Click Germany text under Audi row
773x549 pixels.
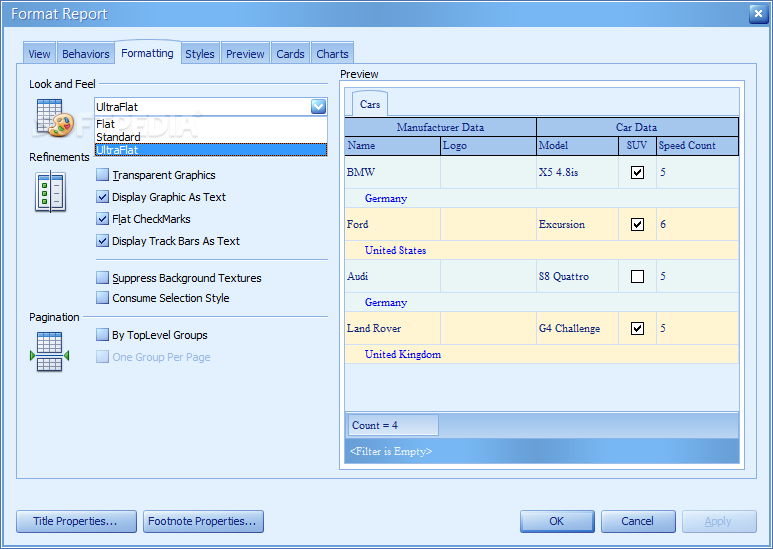click(x=386, y=303)
